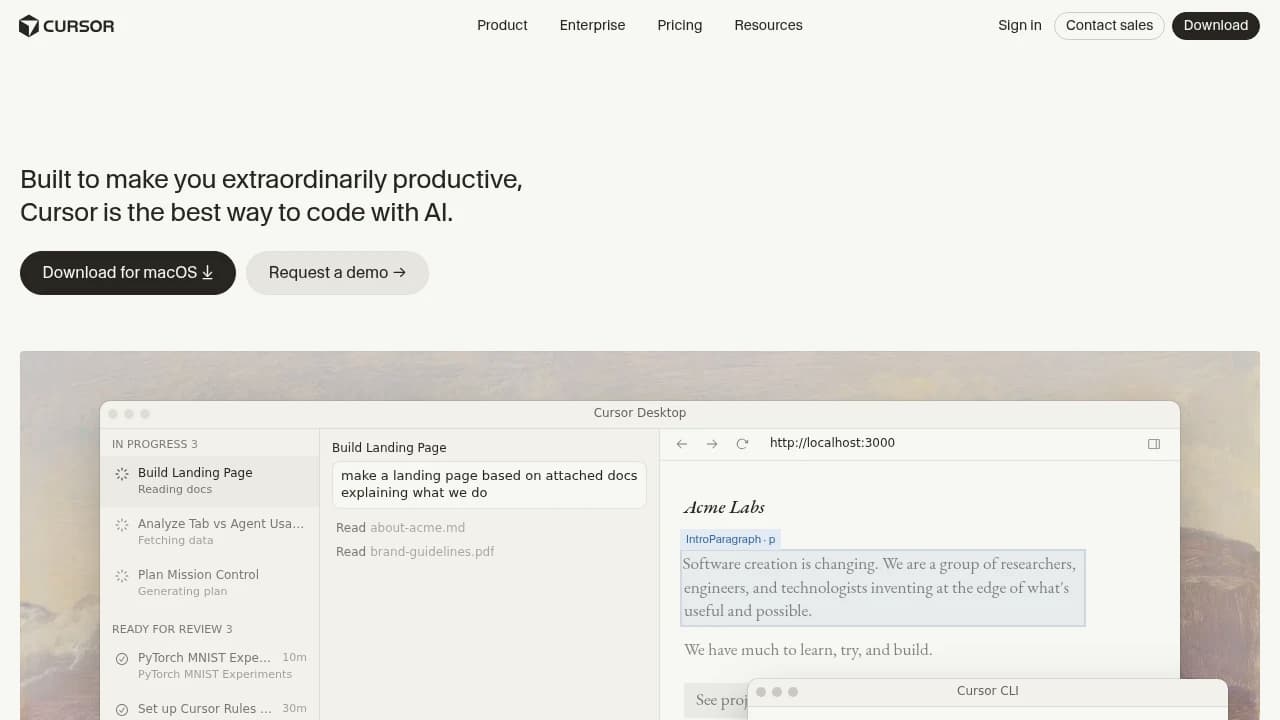Screen dimensions: 1280x720
Task: Click the Cursor logo in header
Action: click(67, 26)
